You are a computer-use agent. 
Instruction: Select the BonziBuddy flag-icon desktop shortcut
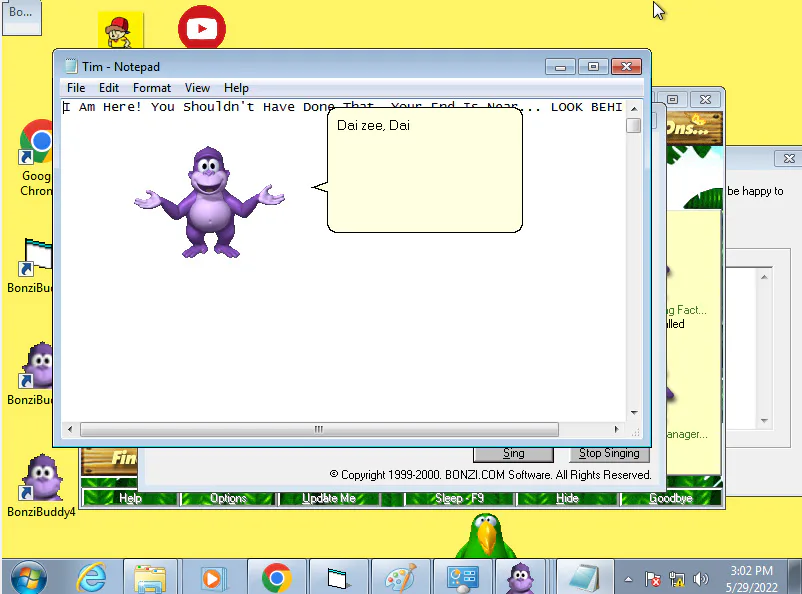tap(32, 266)
